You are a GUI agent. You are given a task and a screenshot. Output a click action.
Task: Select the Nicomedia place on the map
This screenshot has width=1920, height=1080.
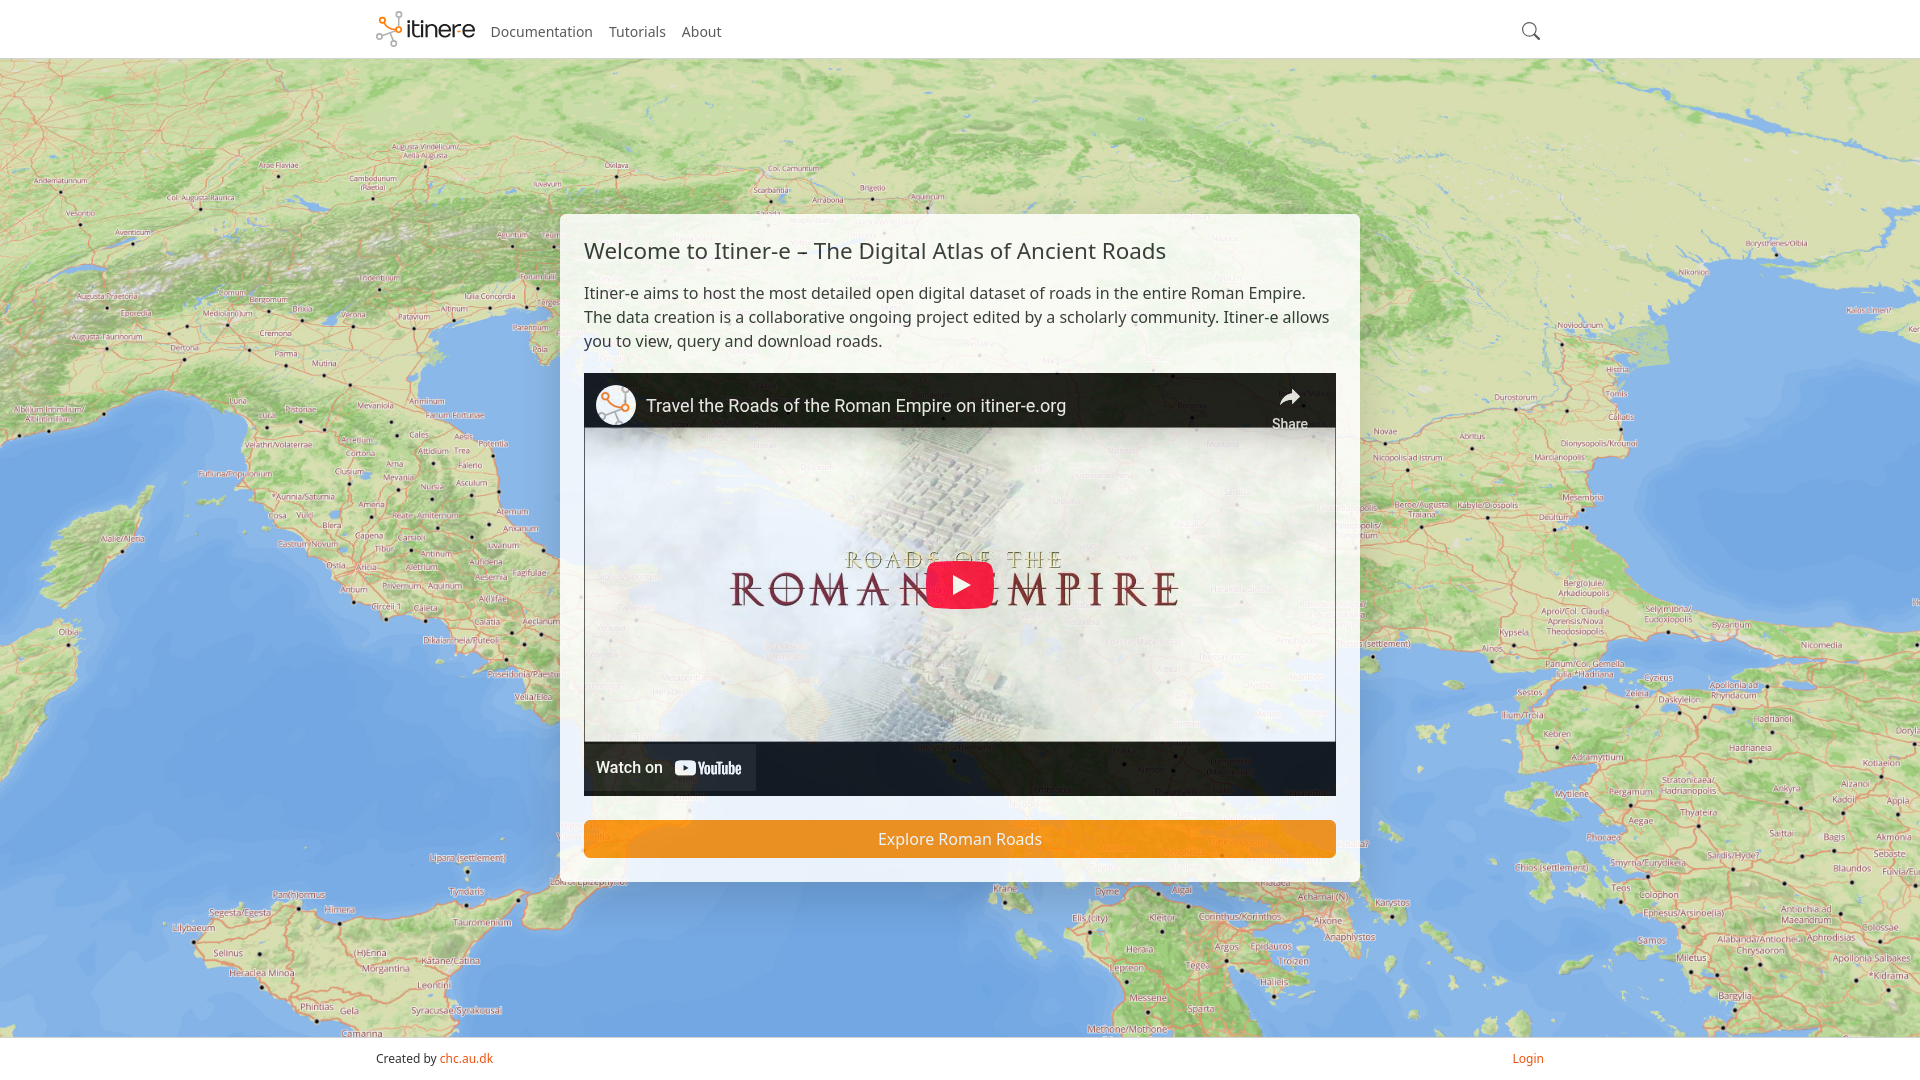tap(1820, 645)
